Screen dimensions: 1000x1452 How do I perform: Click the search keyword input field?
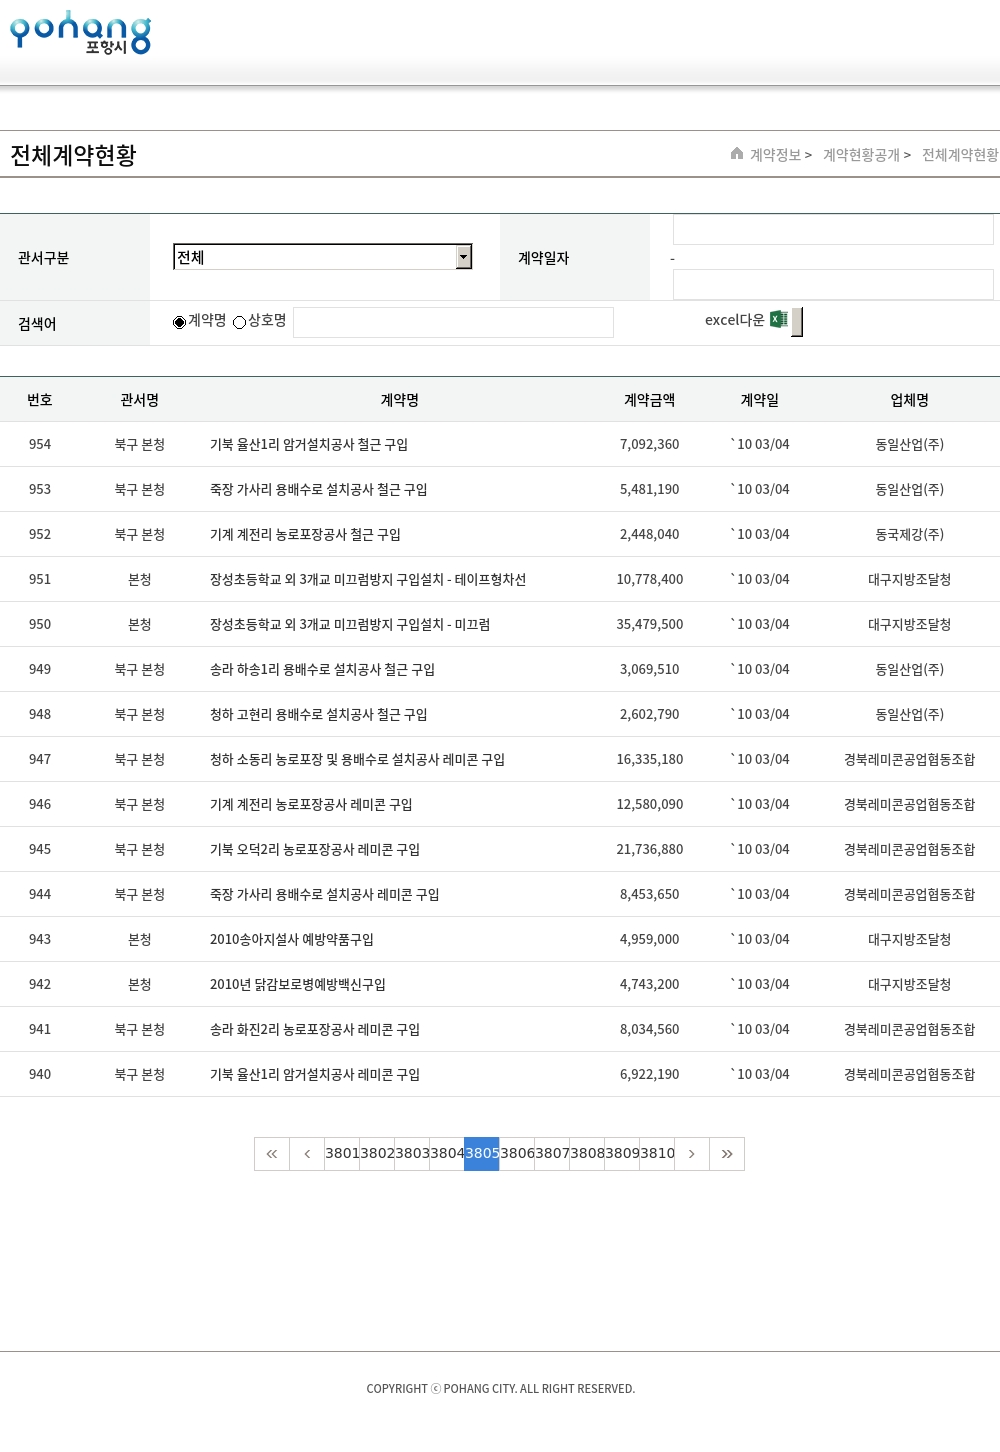pyautogui.click(x=453, y=322)
